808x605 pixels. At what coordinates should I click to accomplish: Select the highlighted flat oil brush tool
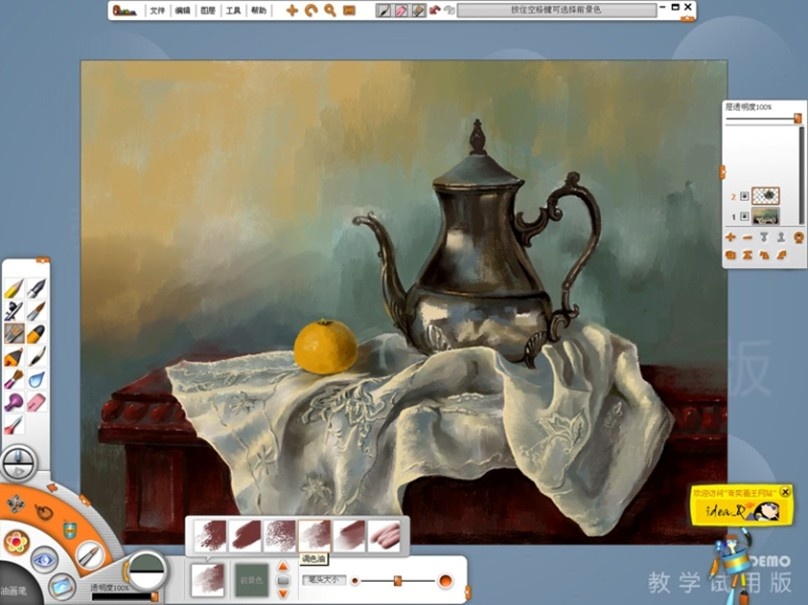(14, 333)
